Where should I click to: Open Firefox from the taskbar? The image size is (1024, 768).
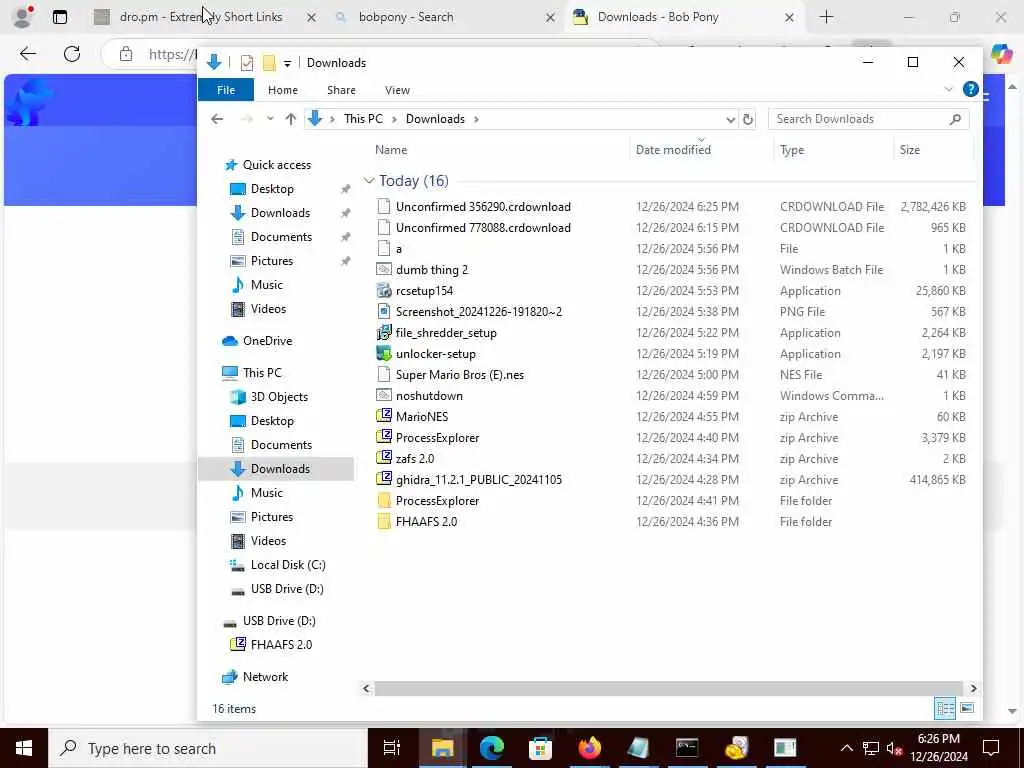click(x=589, y=748)
